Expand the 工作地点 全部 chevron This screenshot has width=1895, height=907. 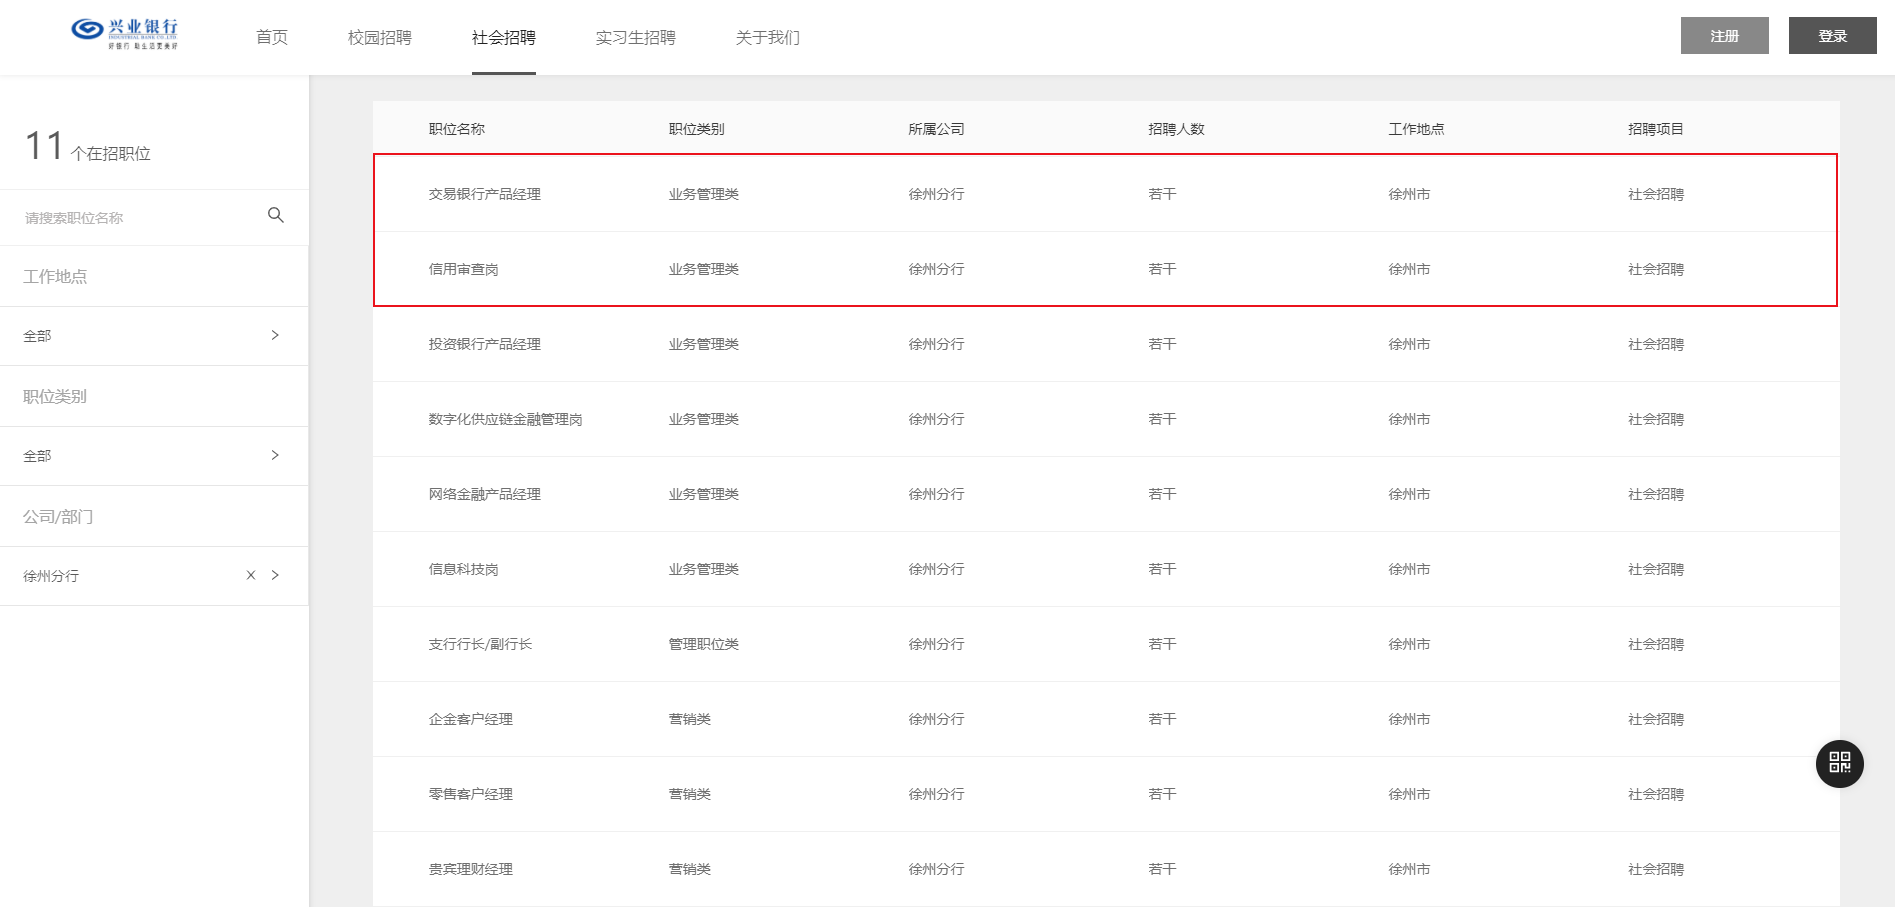tap(275, 335)
